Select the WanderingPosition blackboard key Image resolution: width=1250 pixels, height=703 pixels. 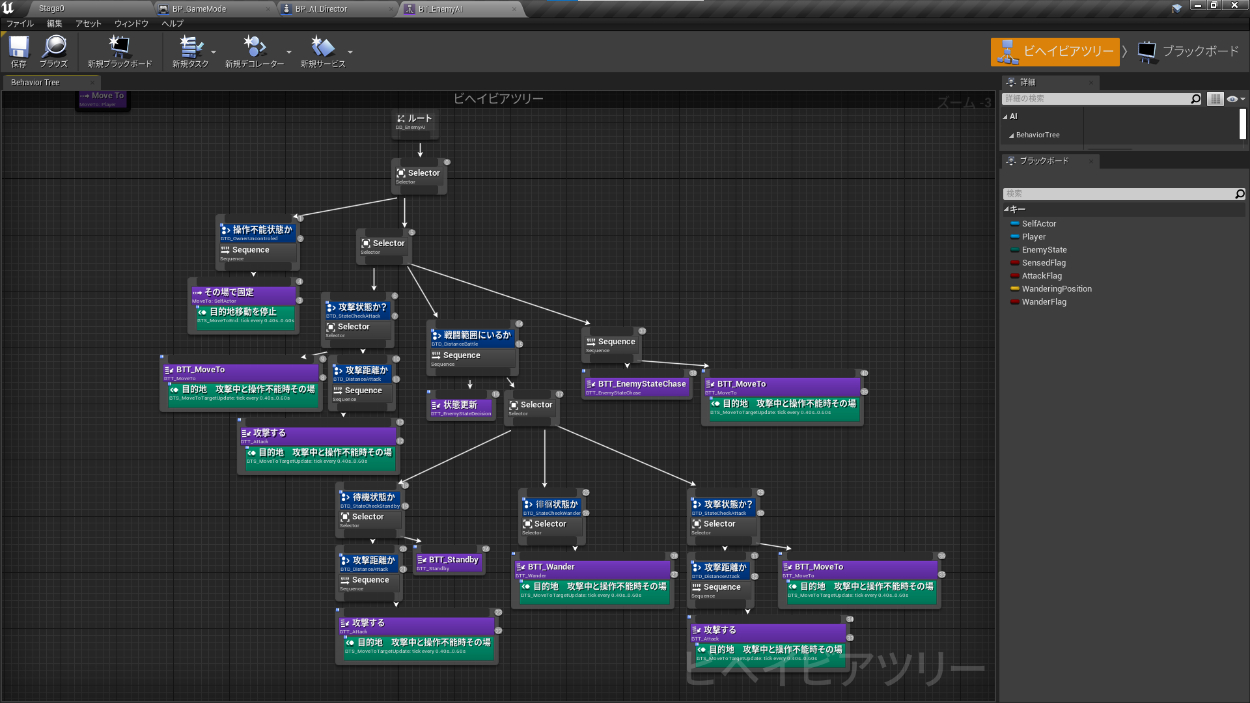[1056, 289]
